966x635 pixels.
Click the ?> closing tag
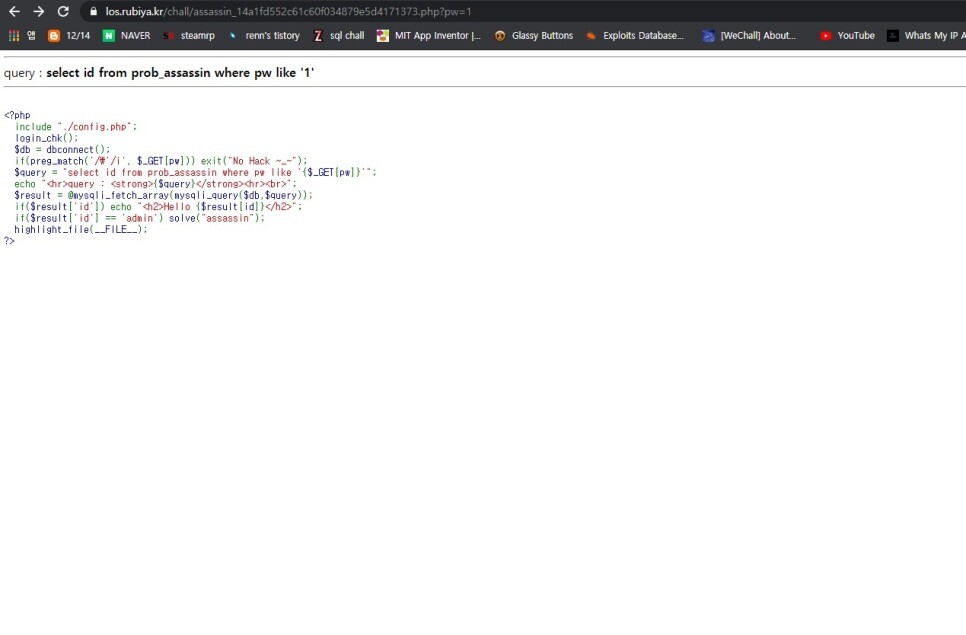click(x=9, y=241)
